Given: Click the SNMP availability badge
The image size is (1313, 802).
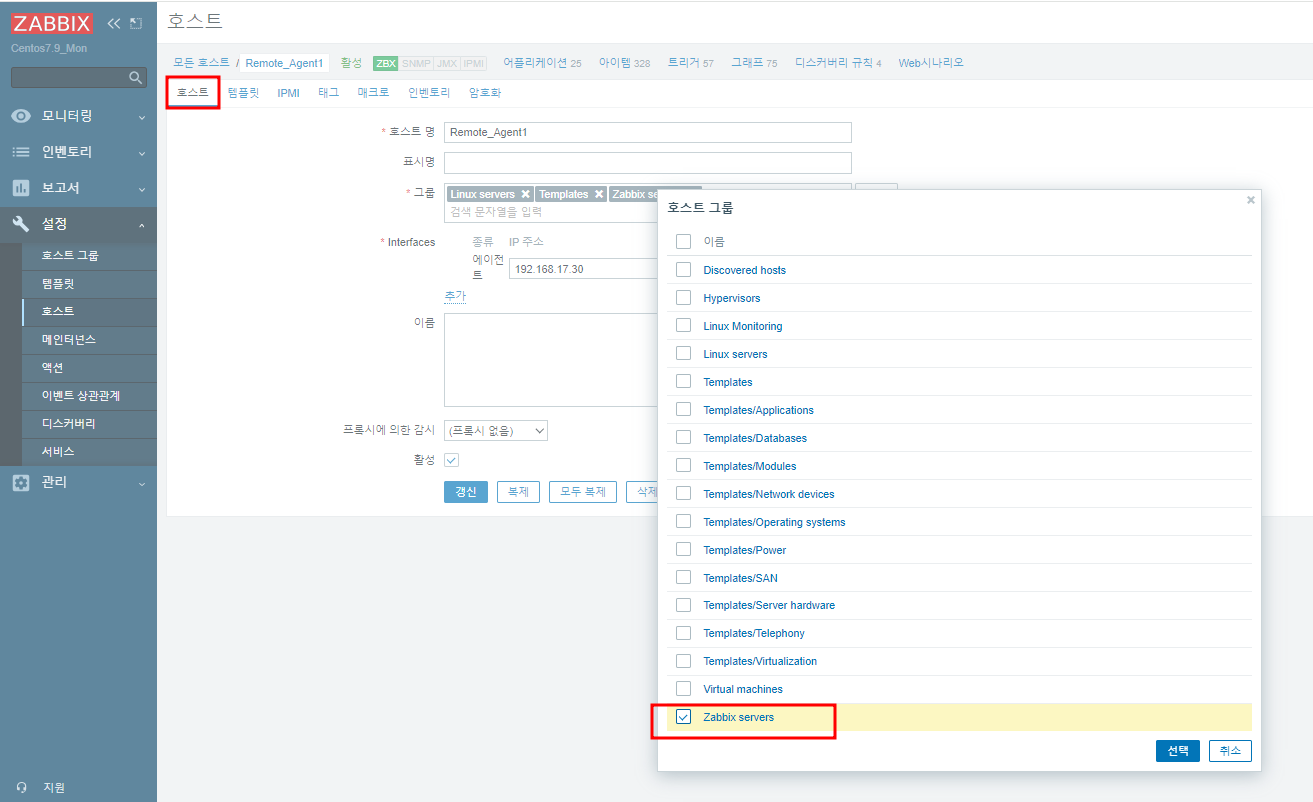Looking at the screenshot, I should pos(416,63).
